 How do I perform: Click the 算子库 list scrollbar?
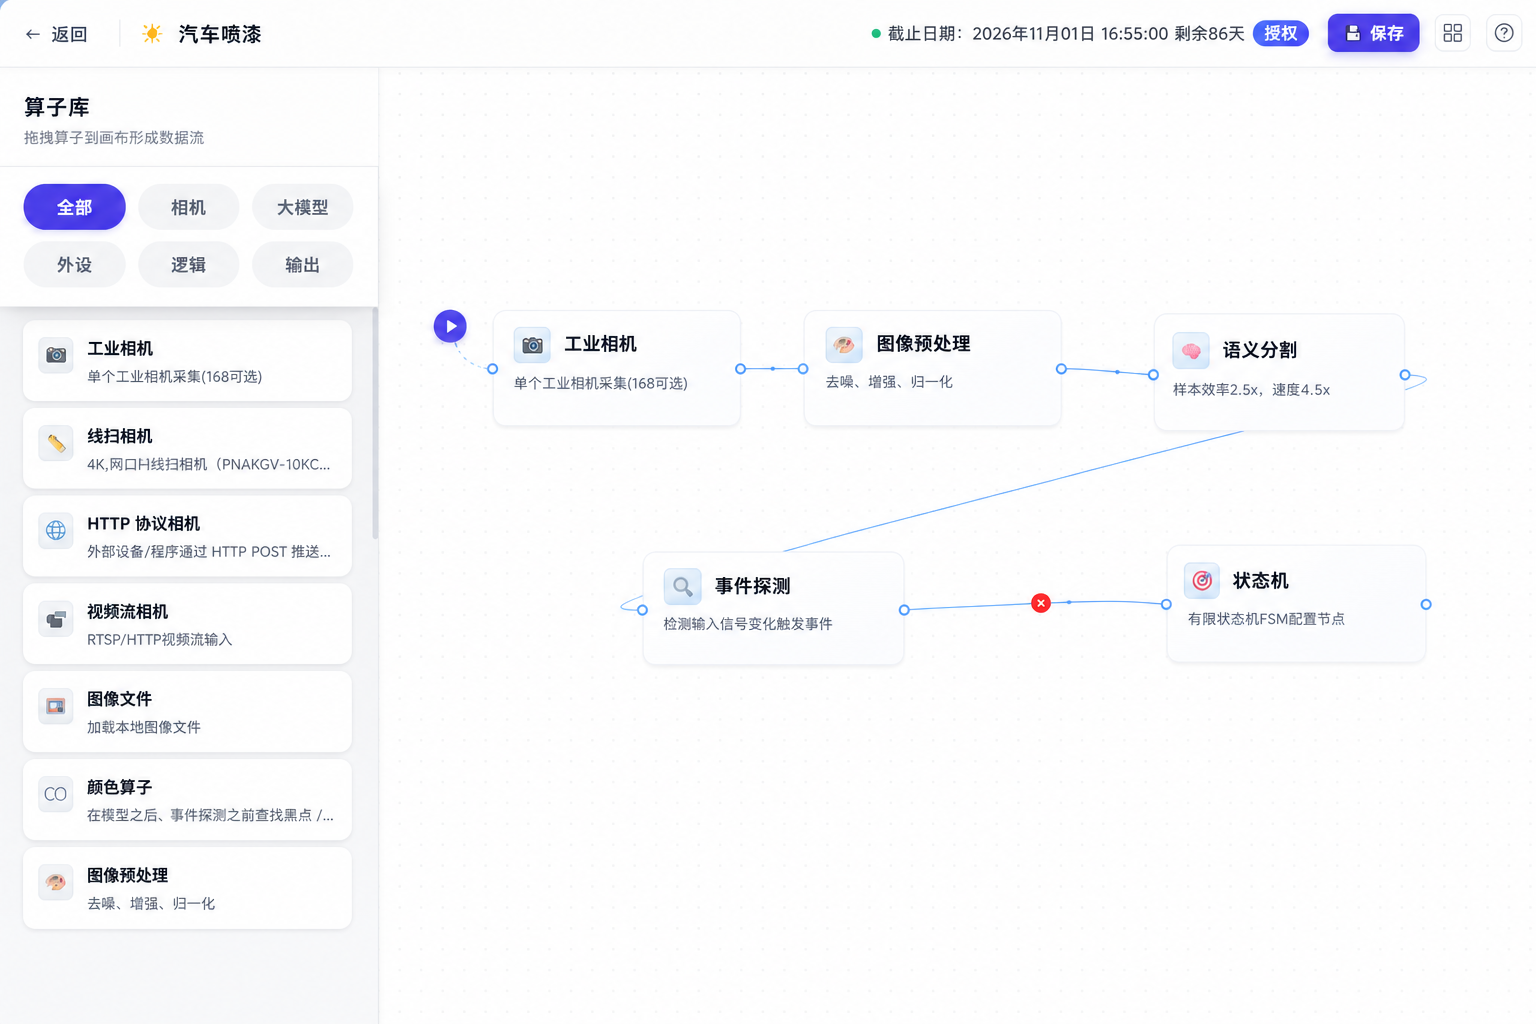(x=375, y=424)
